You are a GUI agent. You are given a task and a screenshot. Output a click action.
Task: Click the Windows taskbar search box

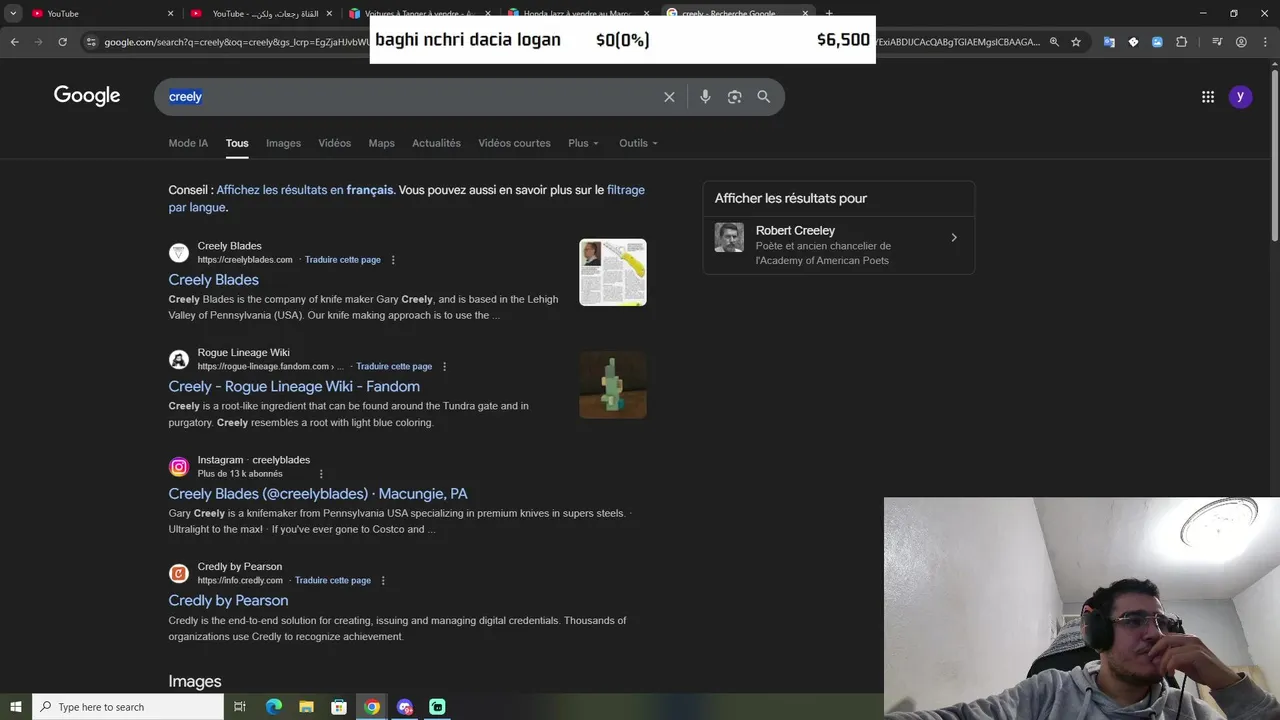pyautogui.click(x=128, y=707)
